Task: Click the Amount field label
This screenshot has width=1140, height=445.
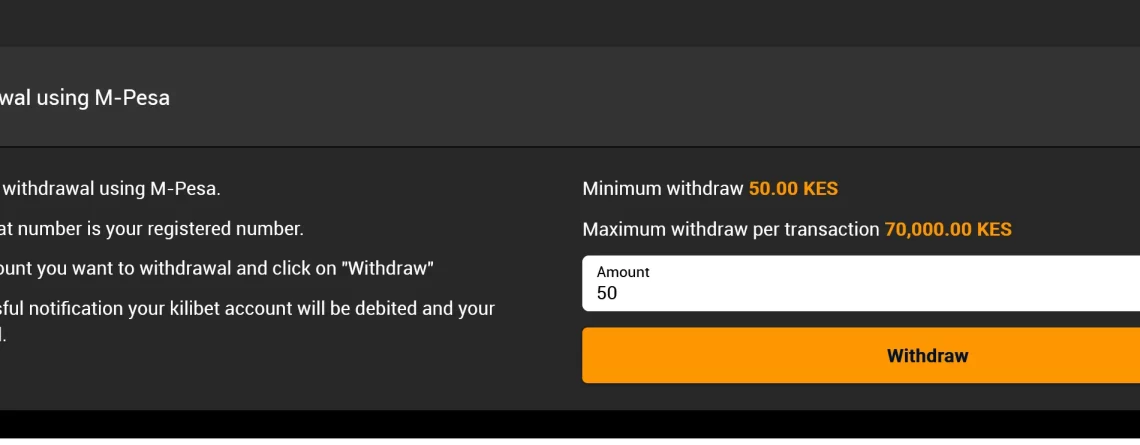Action: click(x=622, y=272)
